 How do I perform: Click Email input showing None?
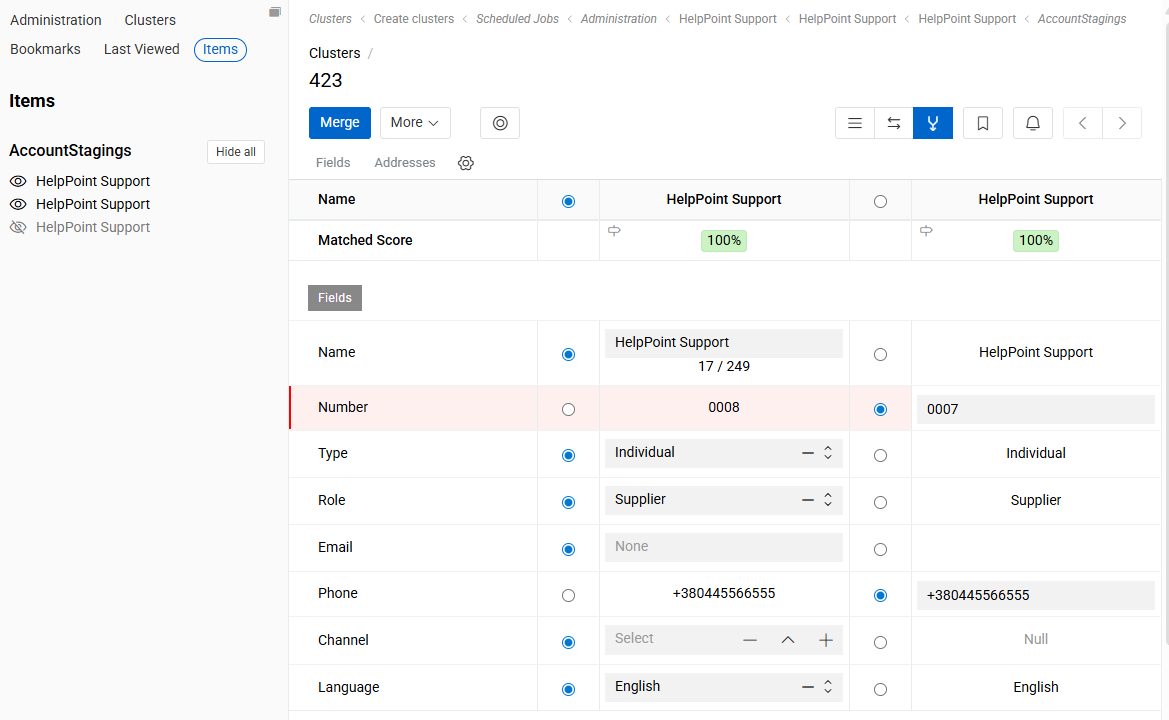[723, 547]
